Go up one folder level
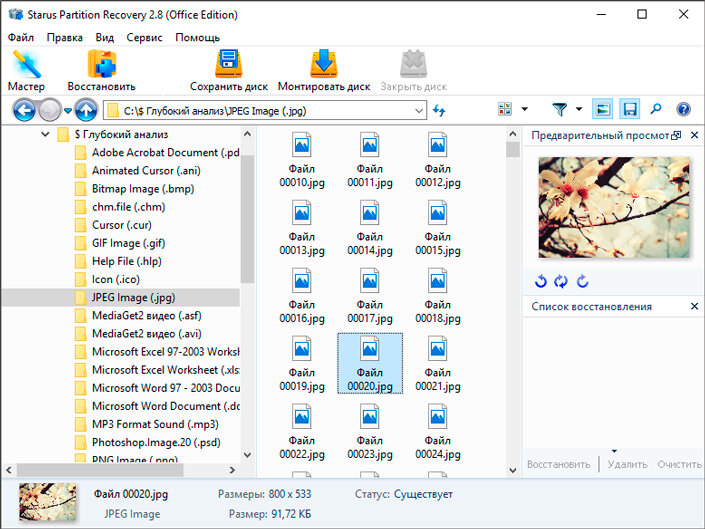Screen dimensions: 705x529 point(86,110)
